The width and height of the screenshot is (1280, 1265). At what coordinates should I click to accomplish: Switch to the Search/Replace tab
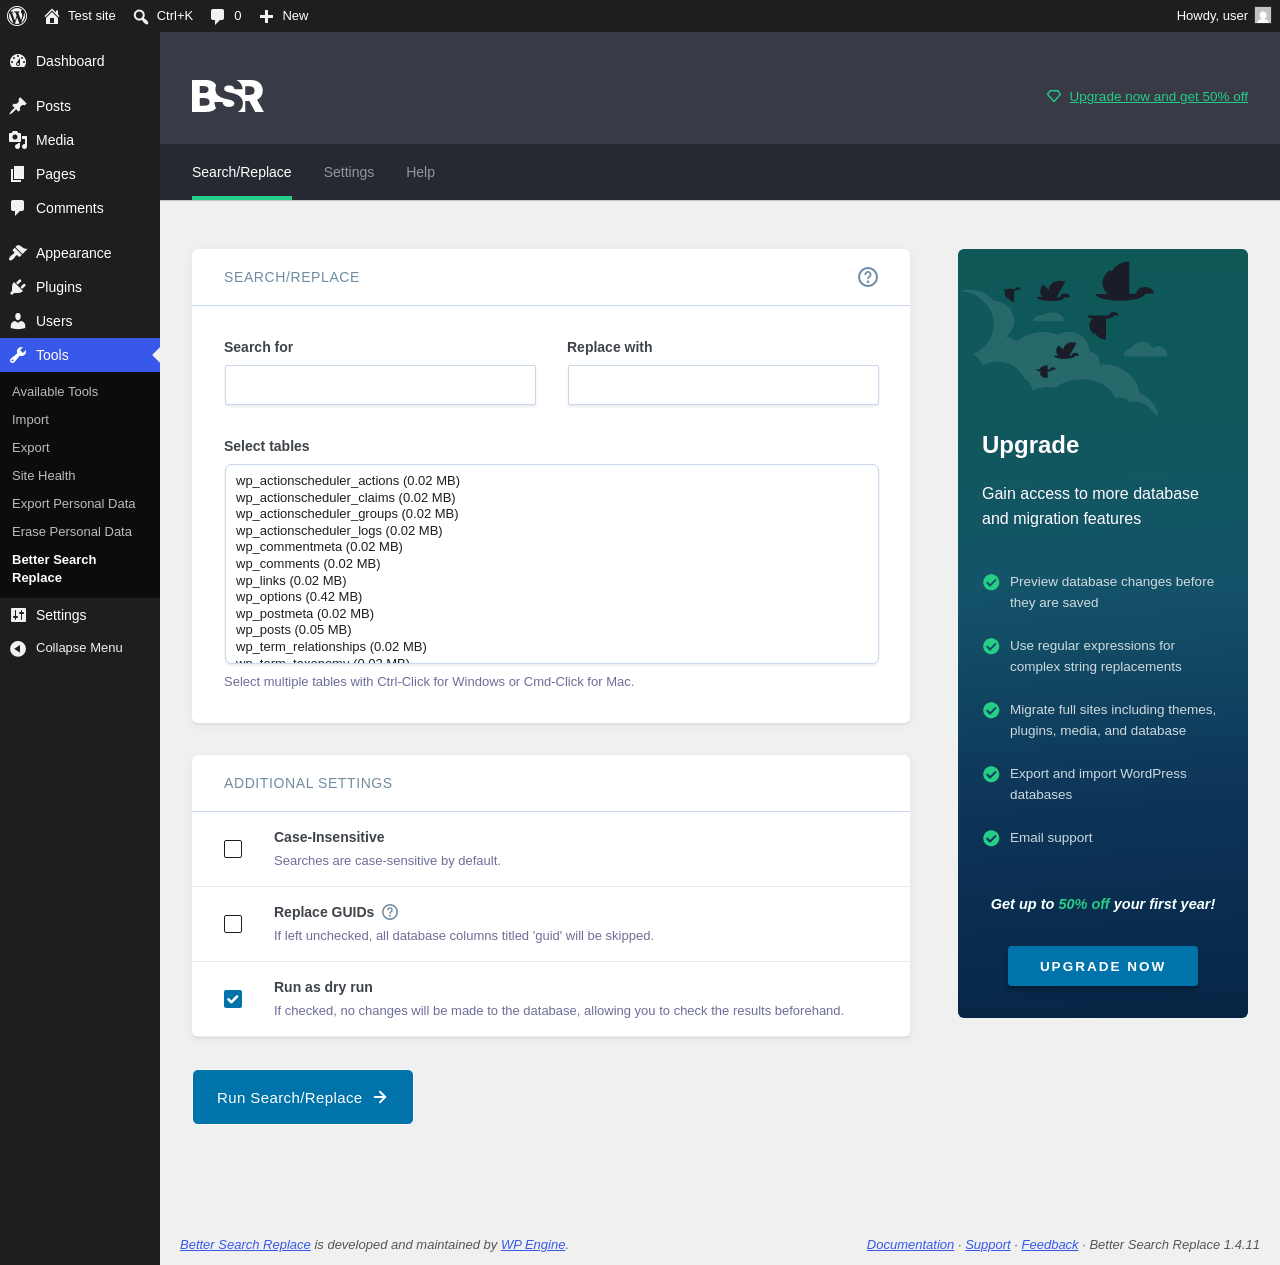click(x=242, y=172)
